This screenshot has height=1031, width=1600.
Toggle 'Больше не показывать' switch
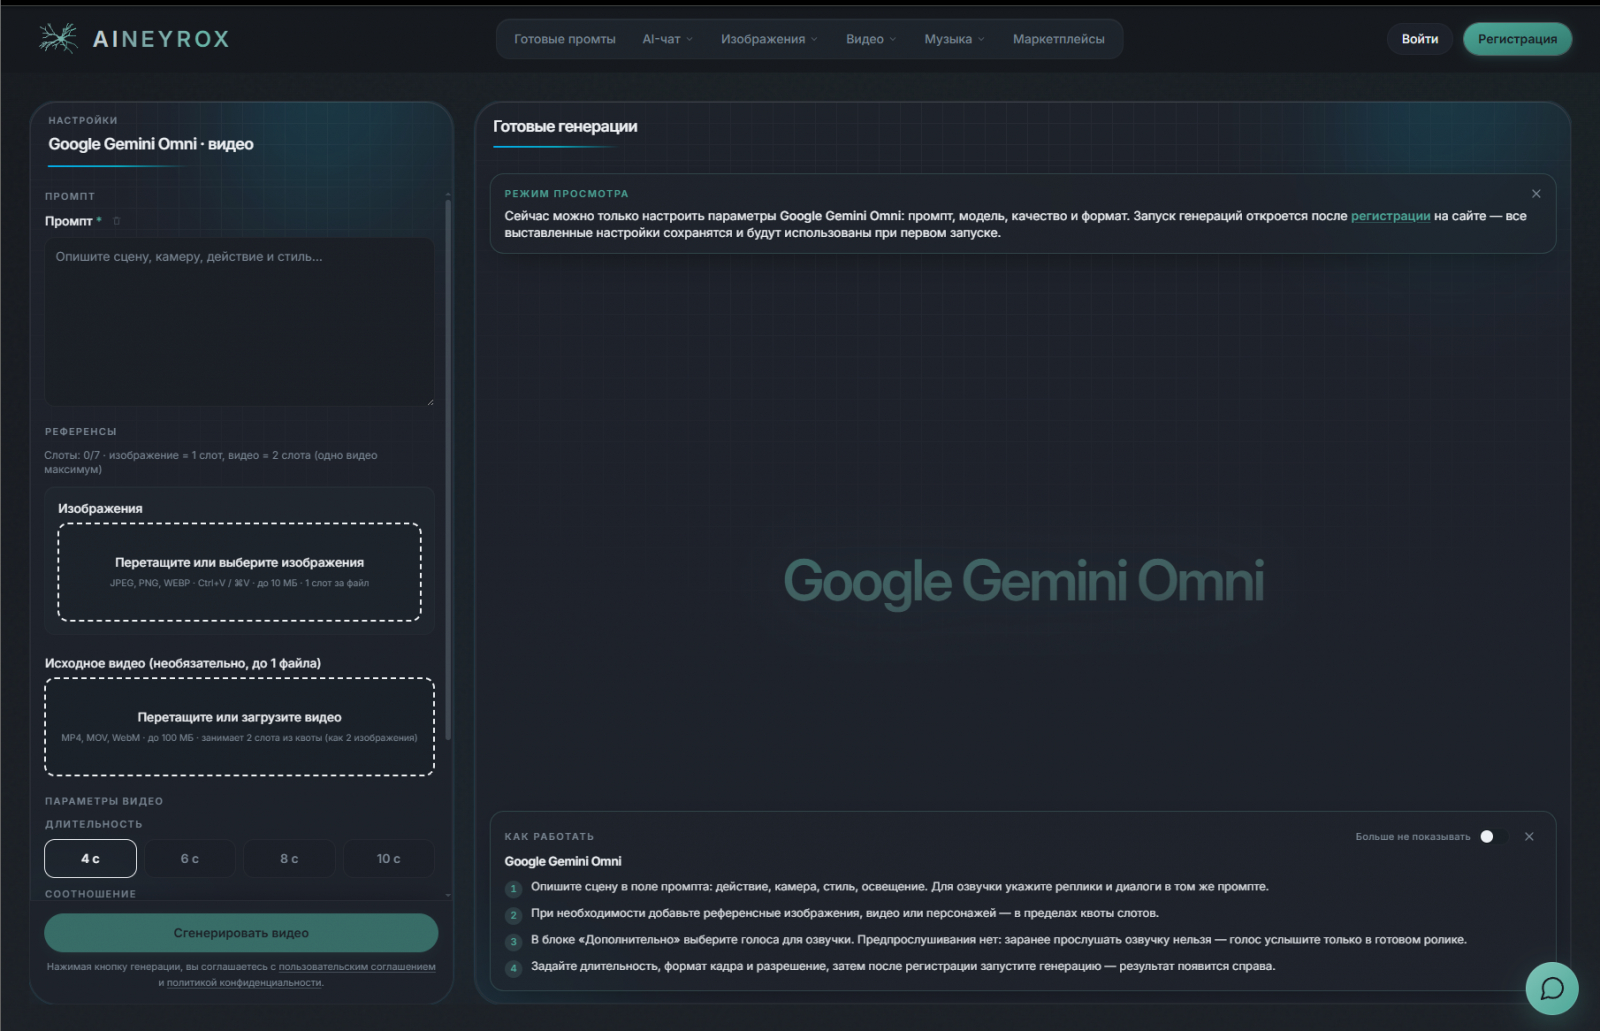[1493, 837]
